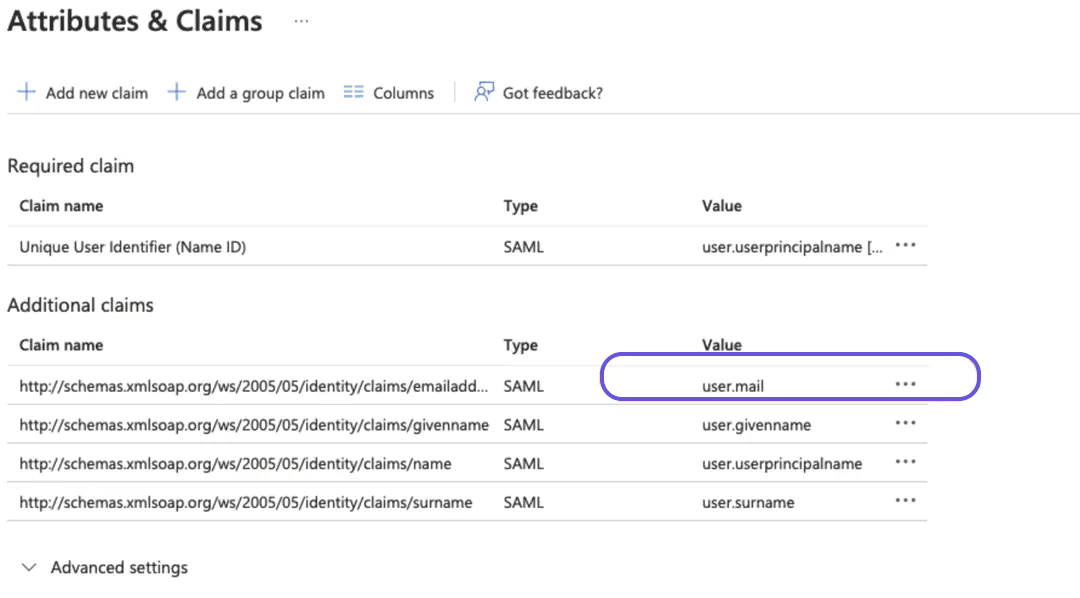1080x598 pixels.
Task: Click the feedback person icon near Got feedback
Action: point(483,92)
